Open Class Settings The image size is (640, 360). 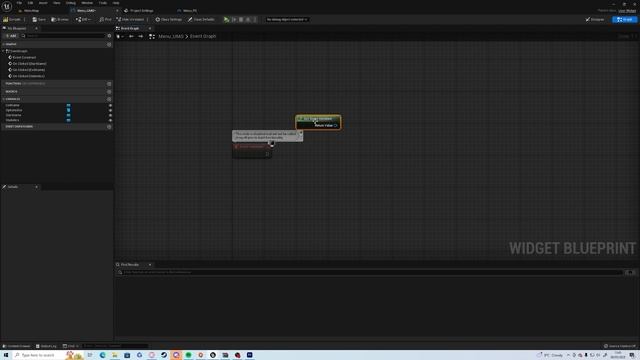tap(169, 19)
